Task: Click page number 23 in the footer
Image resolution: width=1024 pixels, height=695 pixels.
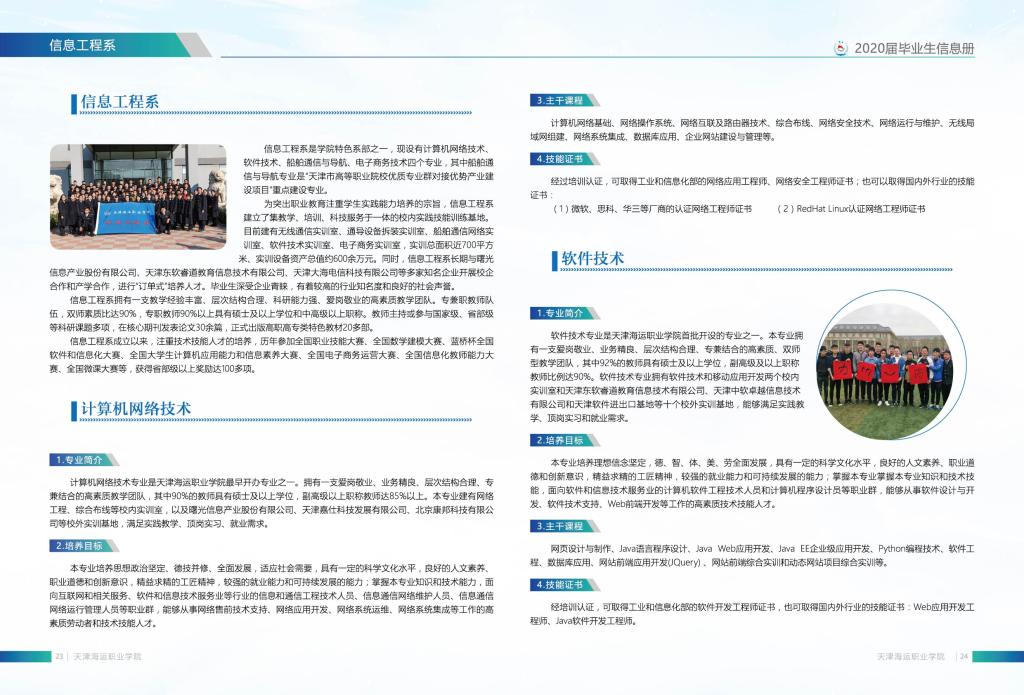Action: click(x=59, y=656)
